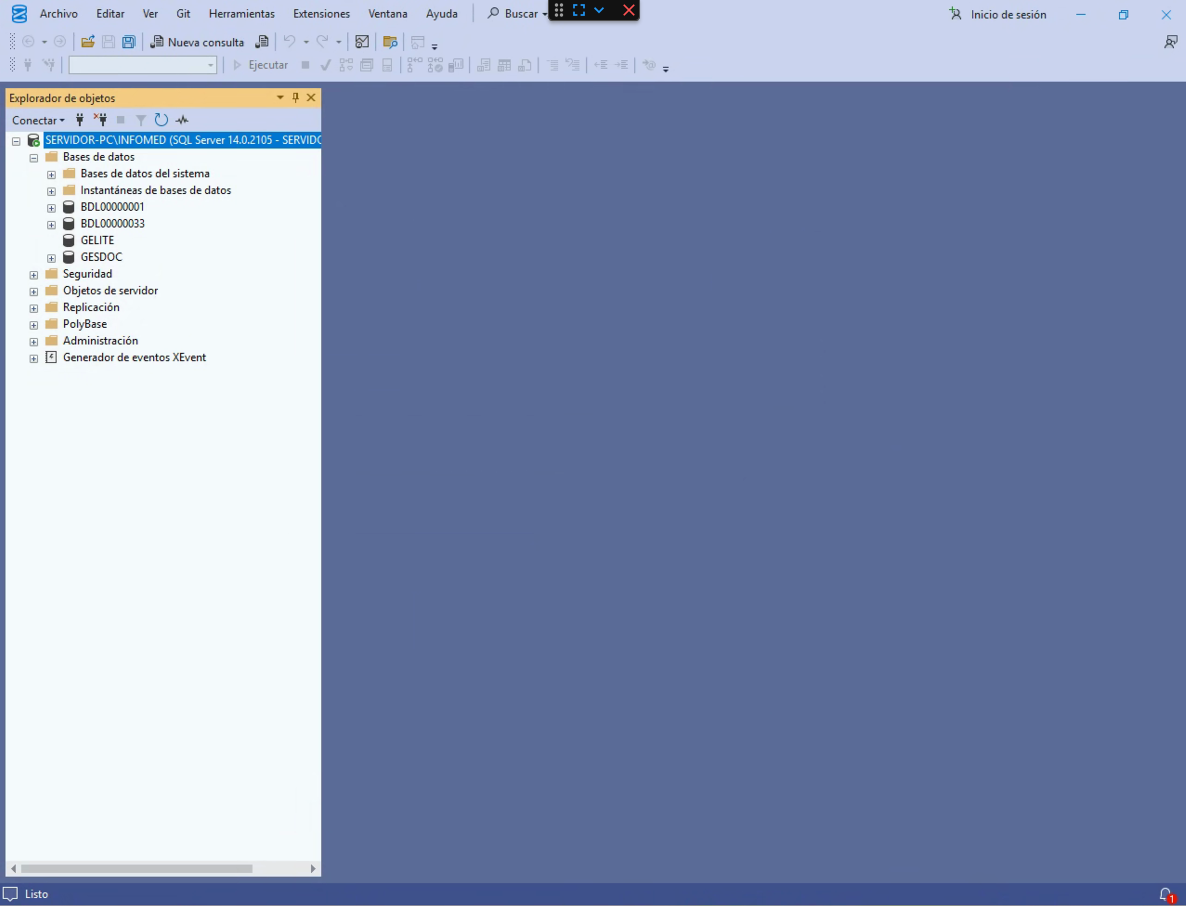
Task: Close the Explorador de objetos panel
Action: pyautogui.click(x=311, y=98)
